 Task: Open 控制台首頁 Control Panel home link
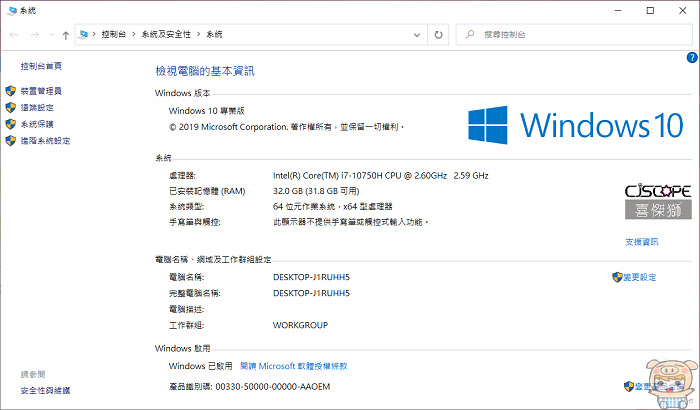41,66
